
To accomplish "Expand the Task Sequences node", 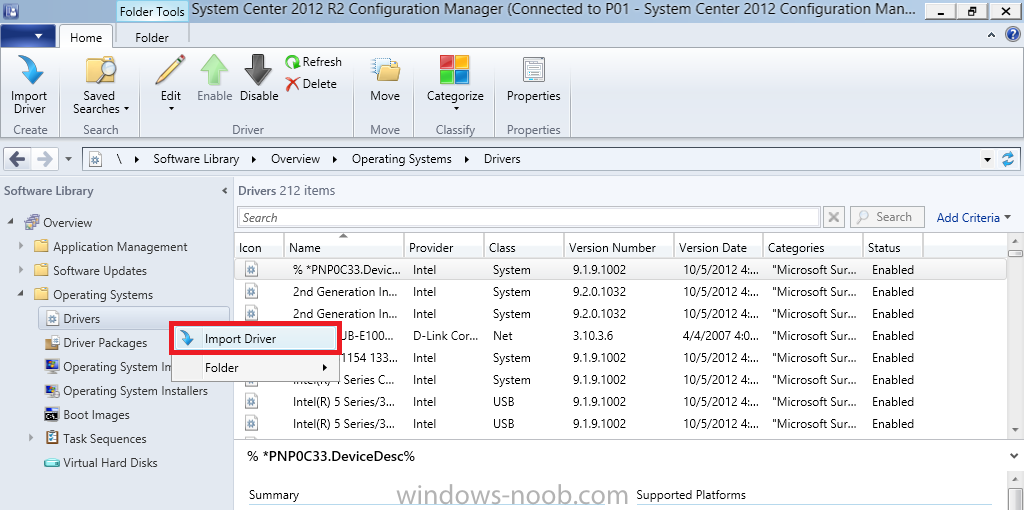I will [32, 438].
